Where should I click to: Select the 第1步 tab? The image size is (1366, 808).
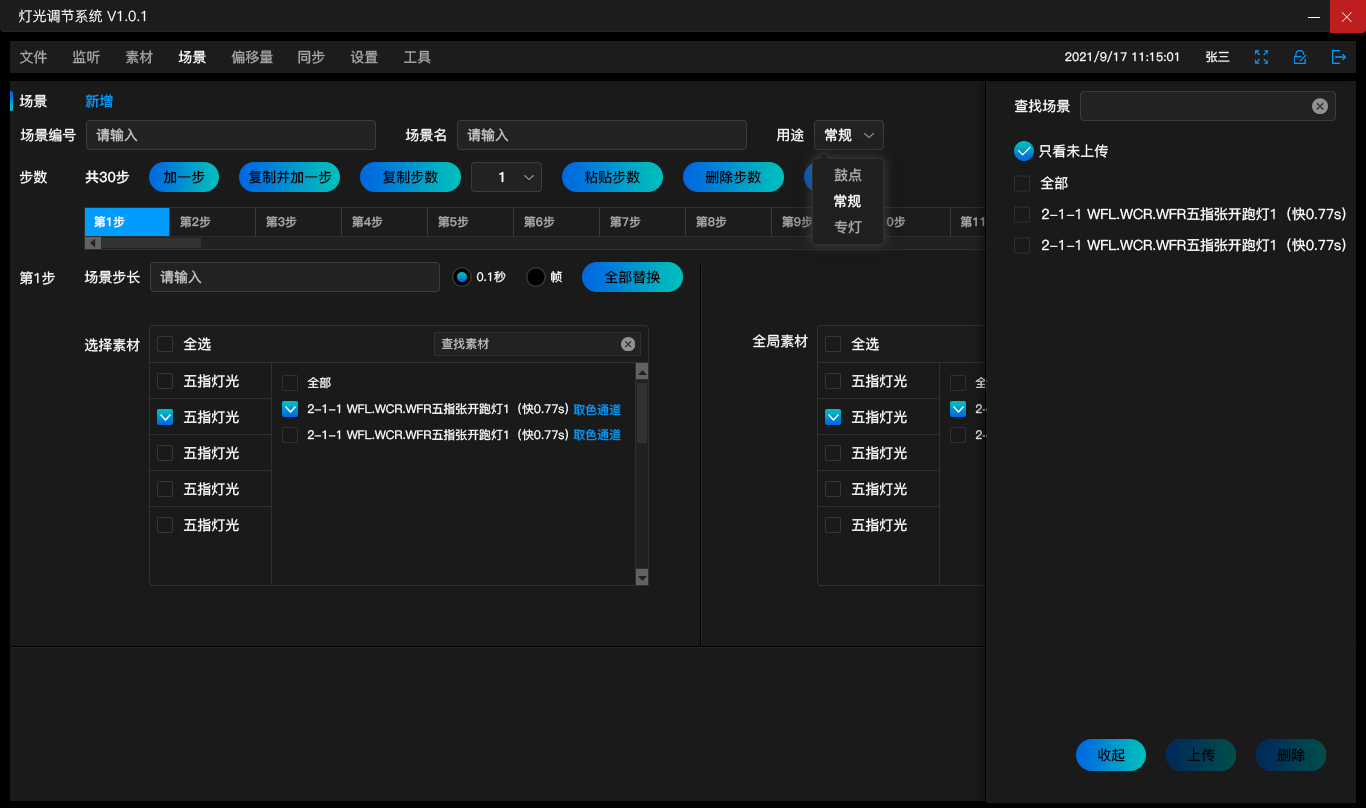[x=127, y=222]
